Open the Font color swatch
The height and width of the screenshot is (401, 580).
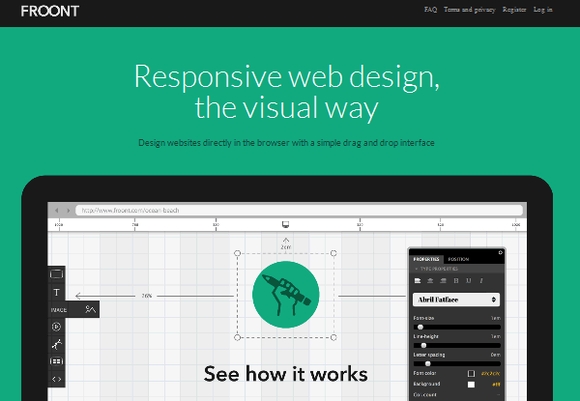[471, 374]
